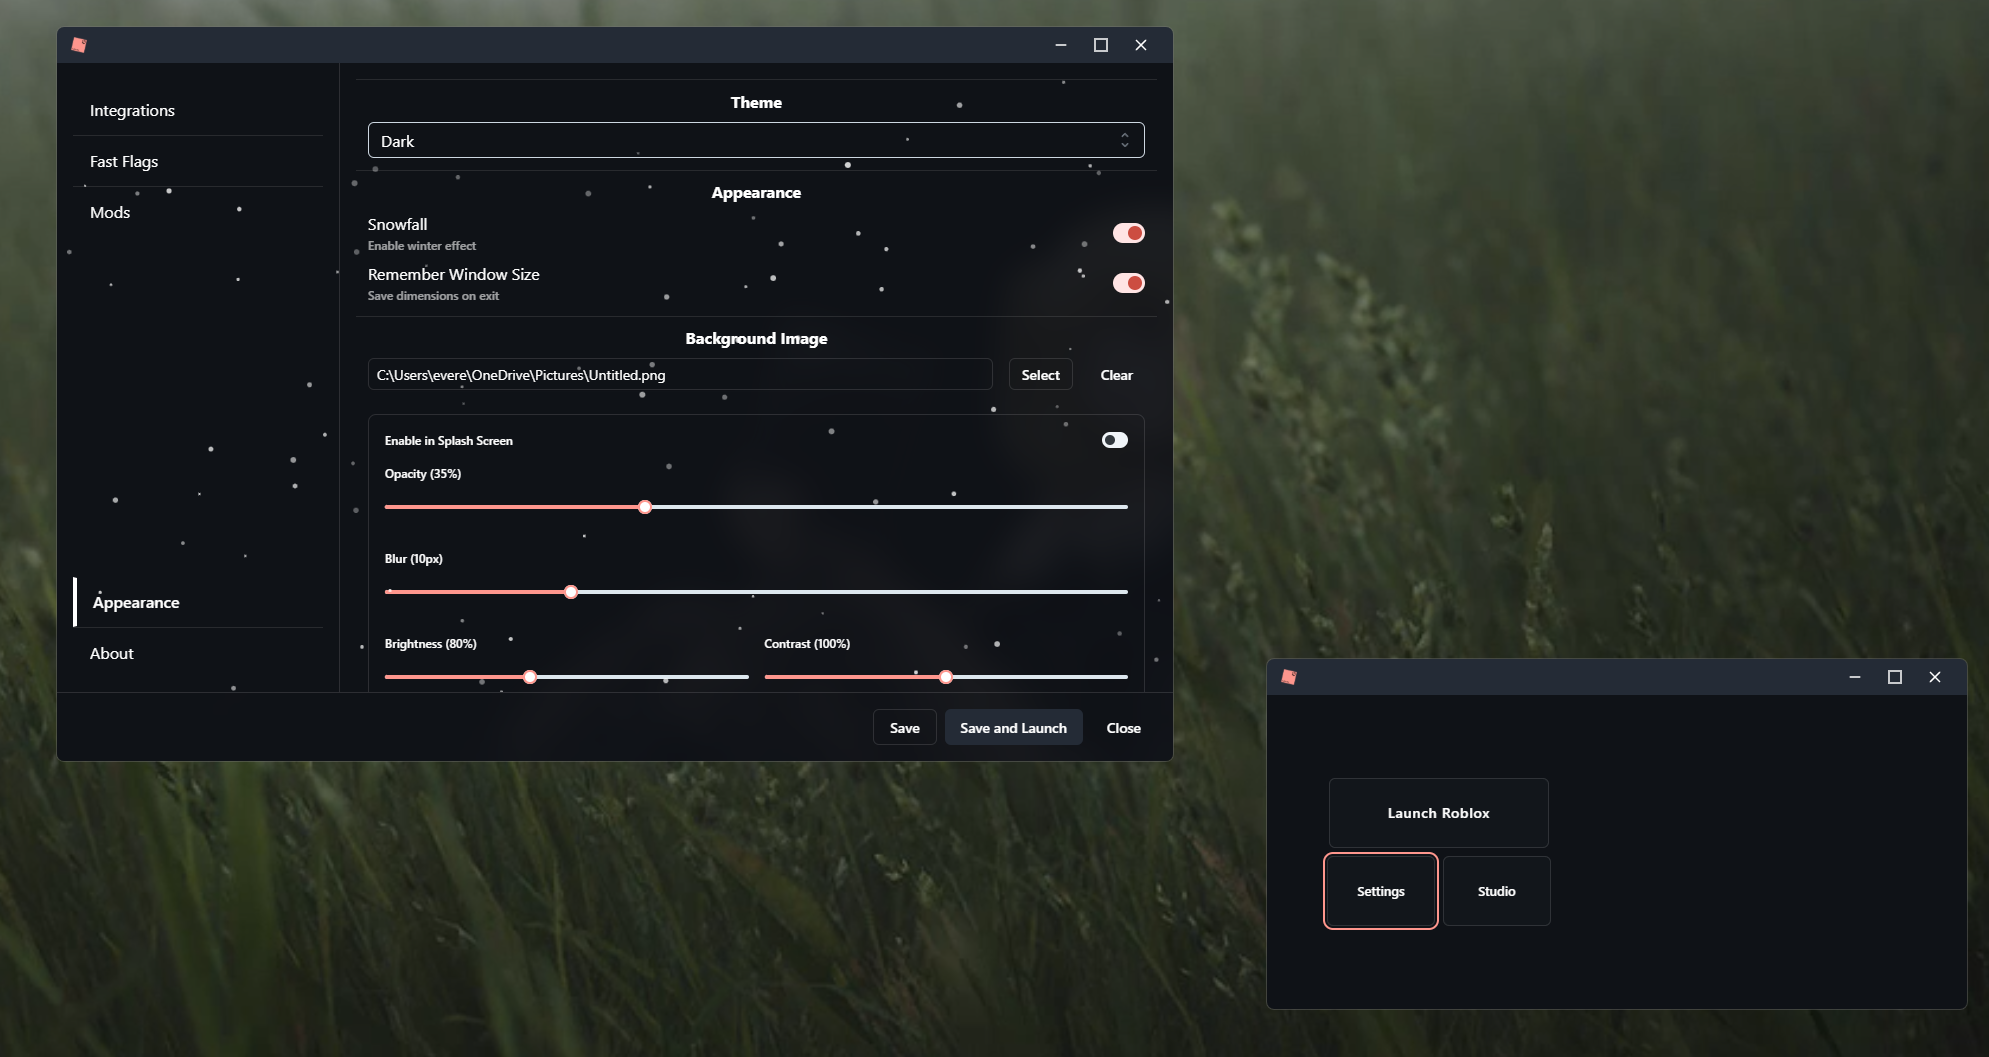
Task: Click the Remember Window Size label
Action: [x=454, y=274]
